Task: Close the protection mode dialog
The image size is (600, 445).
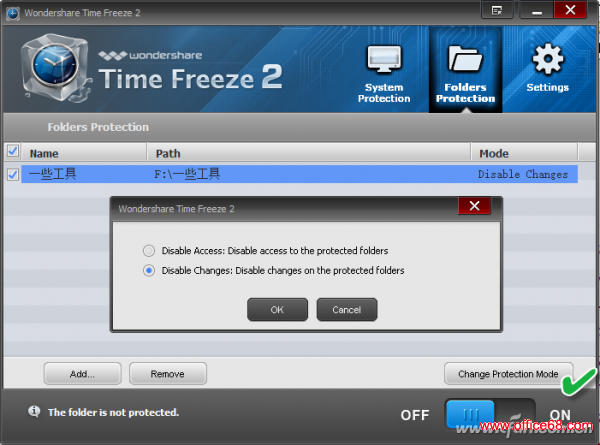Action: pyautogui.click(x=474, y=206)
